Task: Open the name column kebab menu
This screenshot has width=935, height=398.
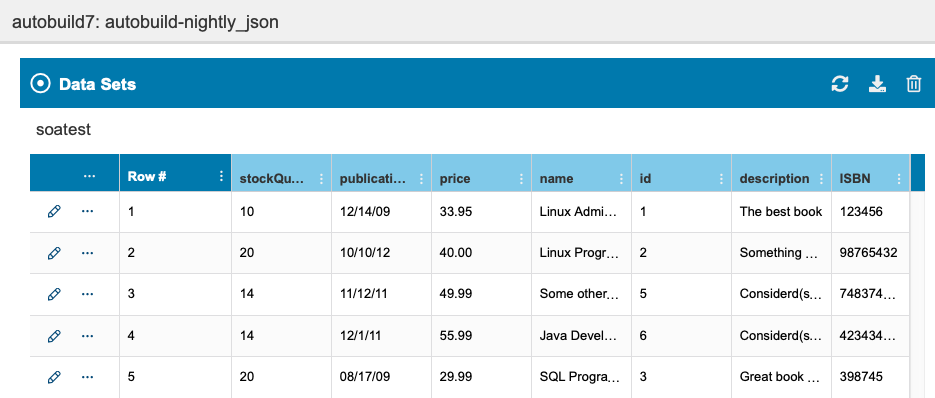Action: pos(621,178)
